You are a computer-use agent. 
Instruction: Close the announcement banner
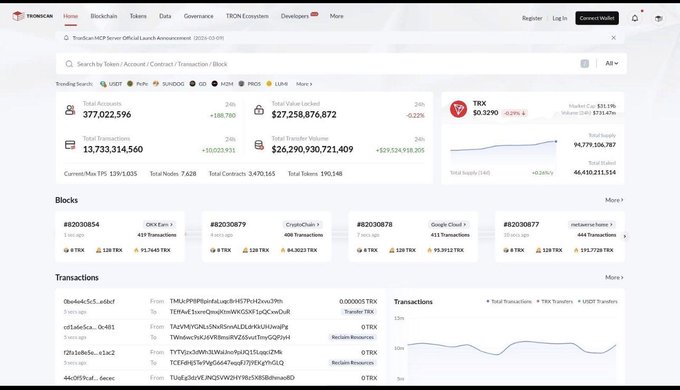coord(614,38)
